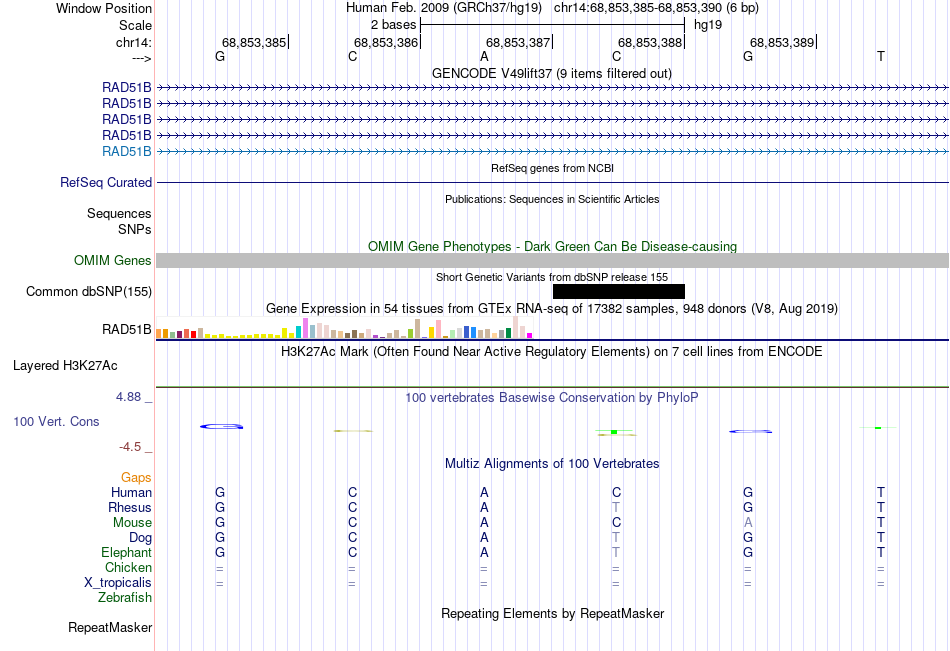The width and height of the screenshot is (950, 651).
Task: Click Short Genetic Variants from dbSNP title
Action: pos(552,277)
